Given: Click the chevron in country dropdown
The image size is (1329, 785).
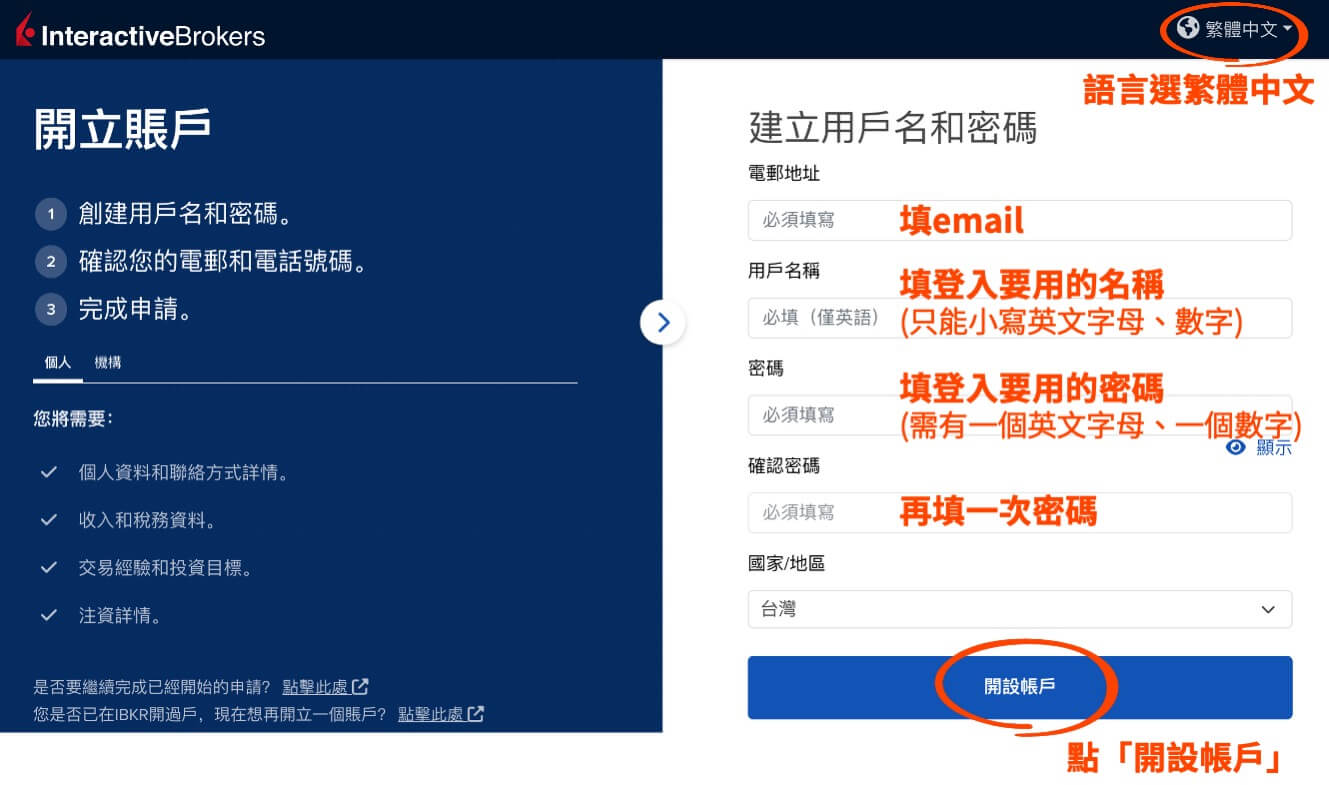Looking at the screenshot, I should point(1268,609).
